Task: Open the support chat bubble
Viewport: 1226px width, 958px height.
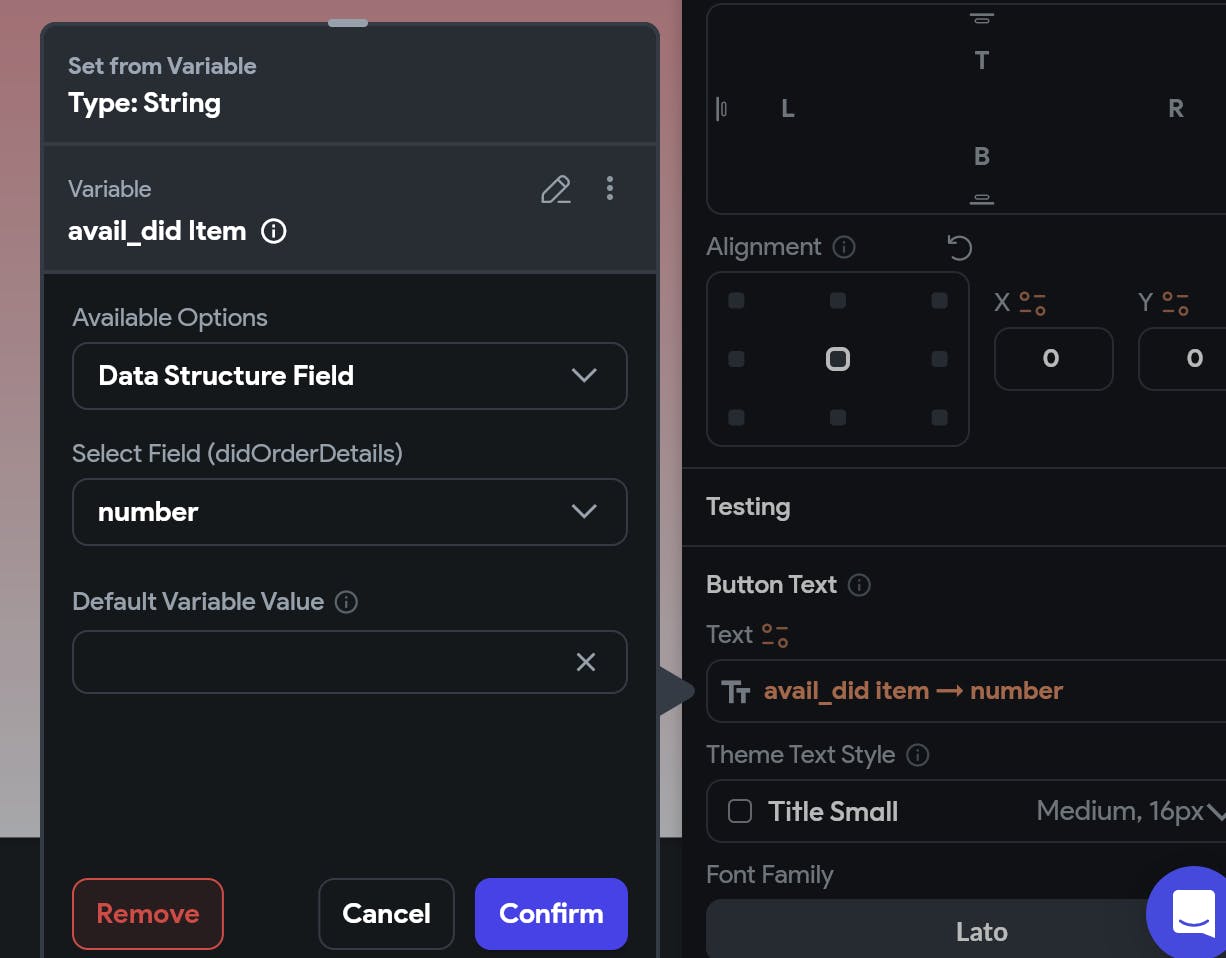Action: point(1192,912)
